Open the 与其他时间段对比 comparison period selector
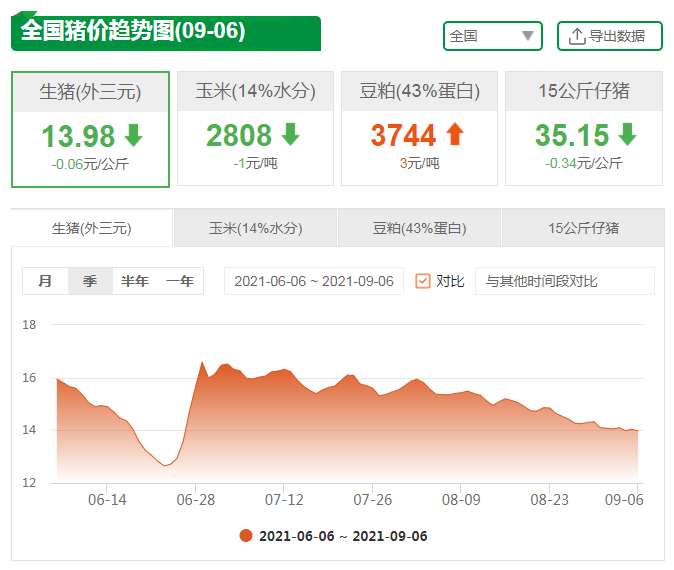 pyautogui.click(x=564, y=281)
